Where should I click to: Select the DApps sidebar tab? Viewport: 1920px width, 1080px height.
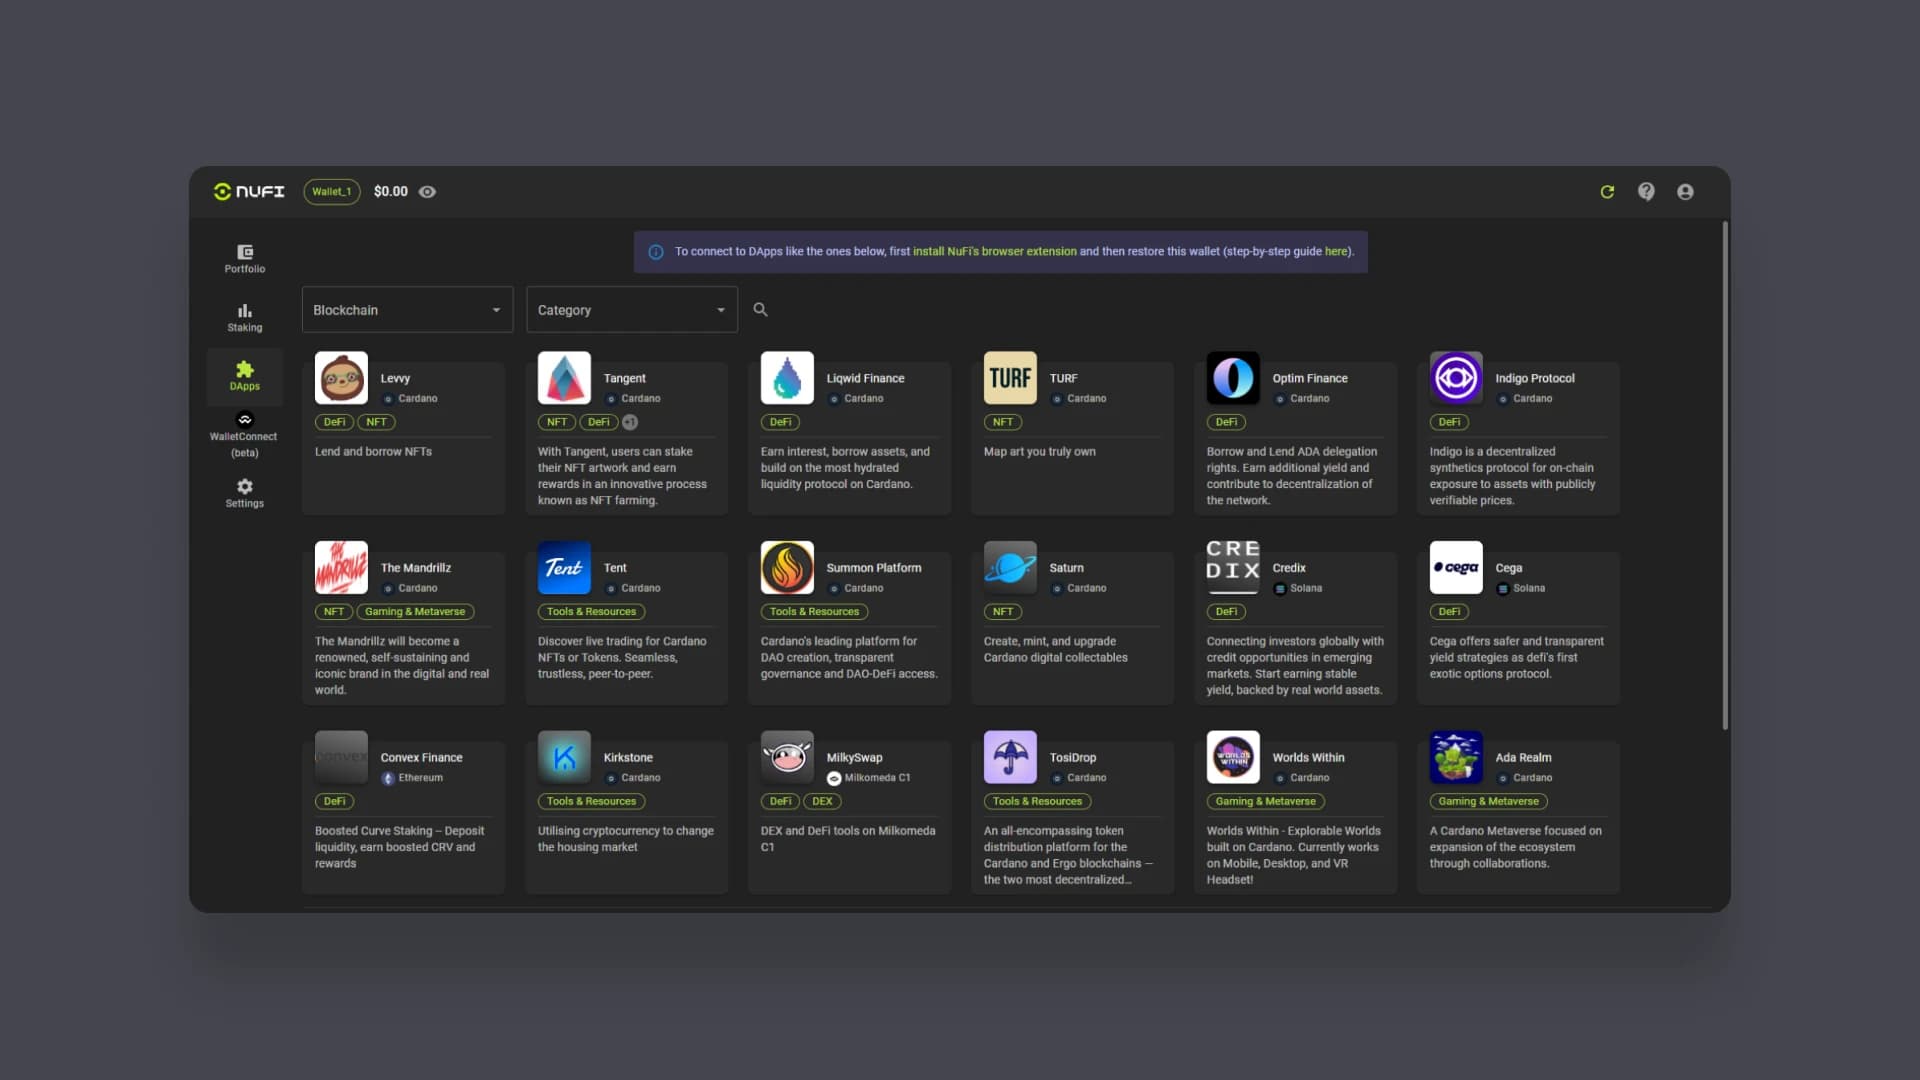[245, 376]
